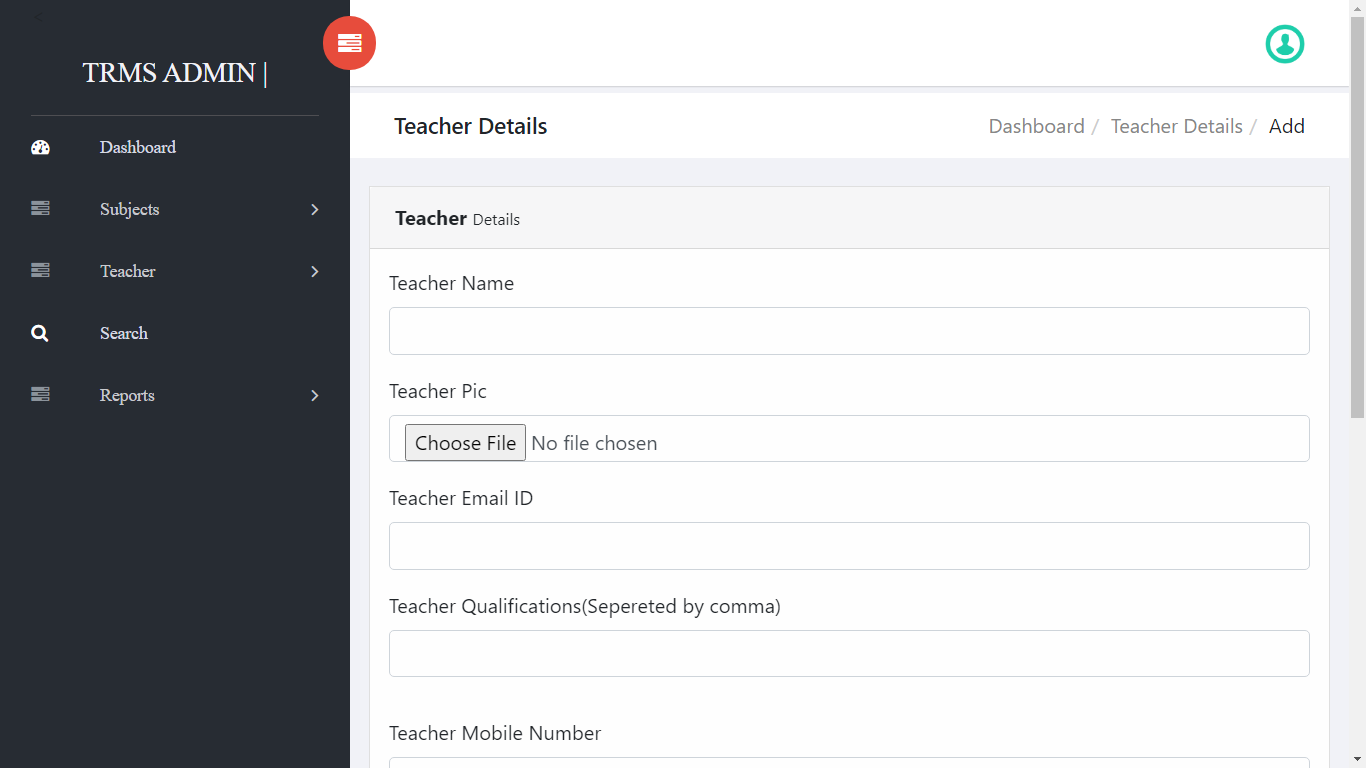Click the red circular menu toggle icon
Screen dimensions: 1366x768
[x=349, y=43]
